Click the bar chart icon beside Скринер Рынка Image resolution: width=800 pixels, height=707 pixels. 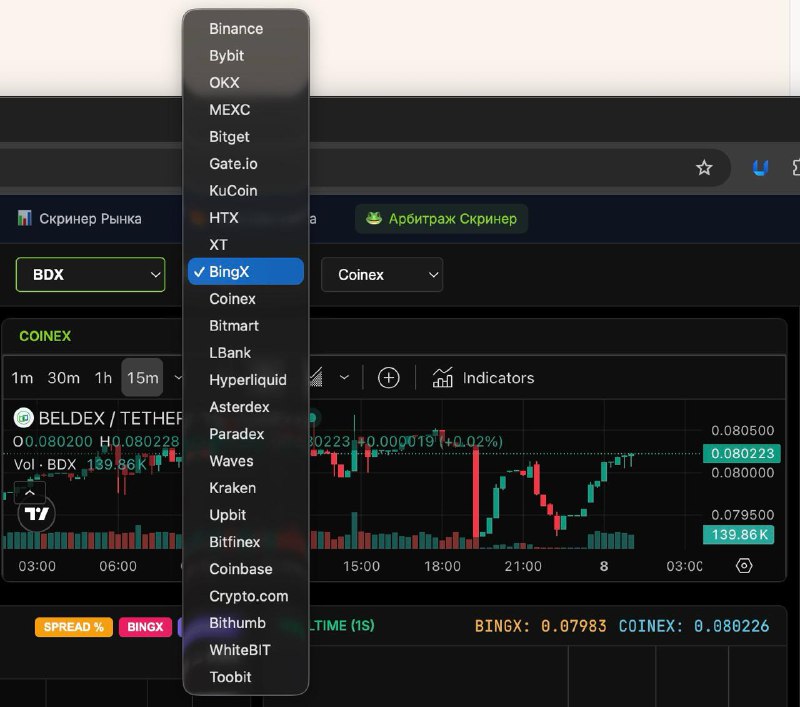coord(24,218)
